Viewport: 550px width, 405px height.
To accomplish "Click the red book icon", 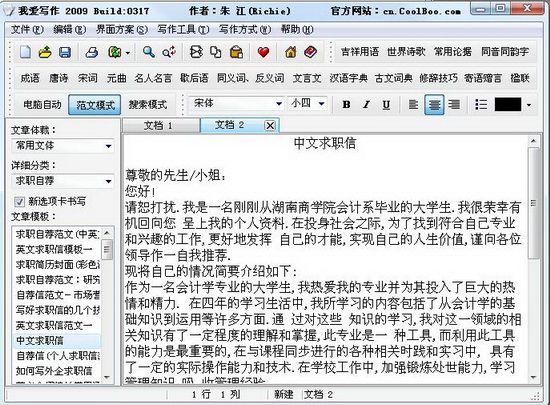I will coord(310,52).
